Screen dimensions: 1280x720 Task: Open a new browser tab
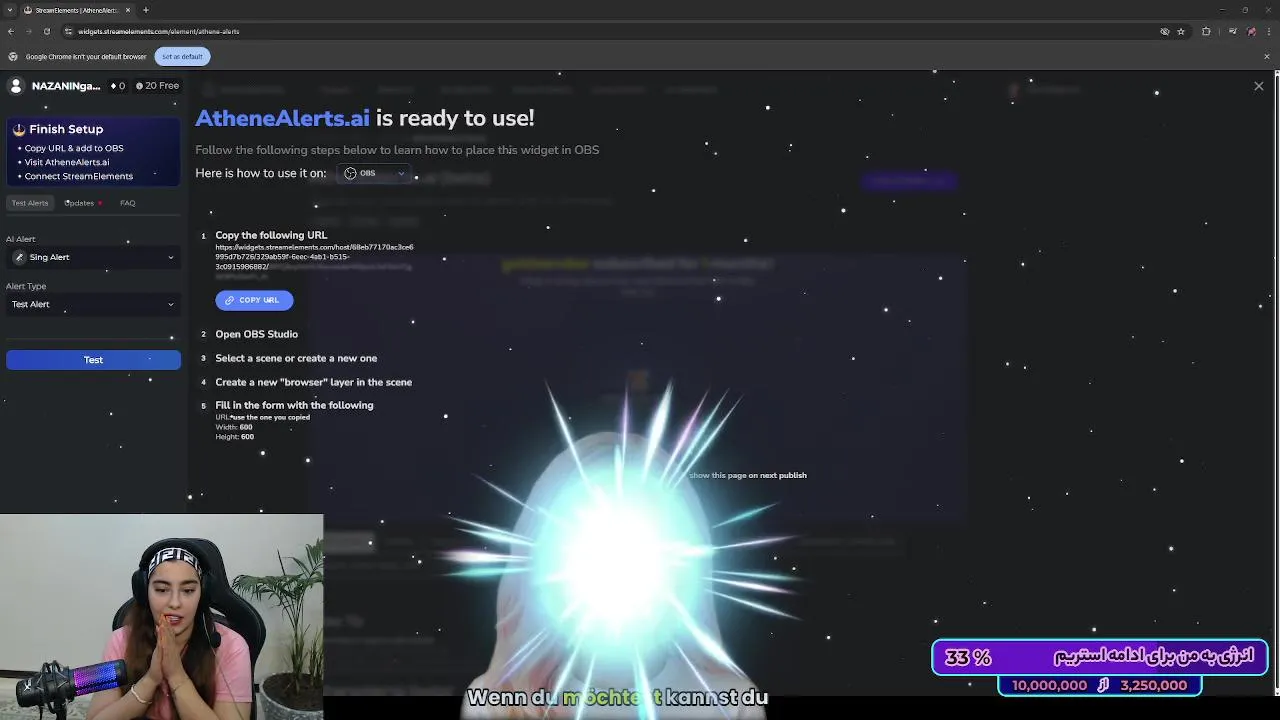(x=146, y=10)
